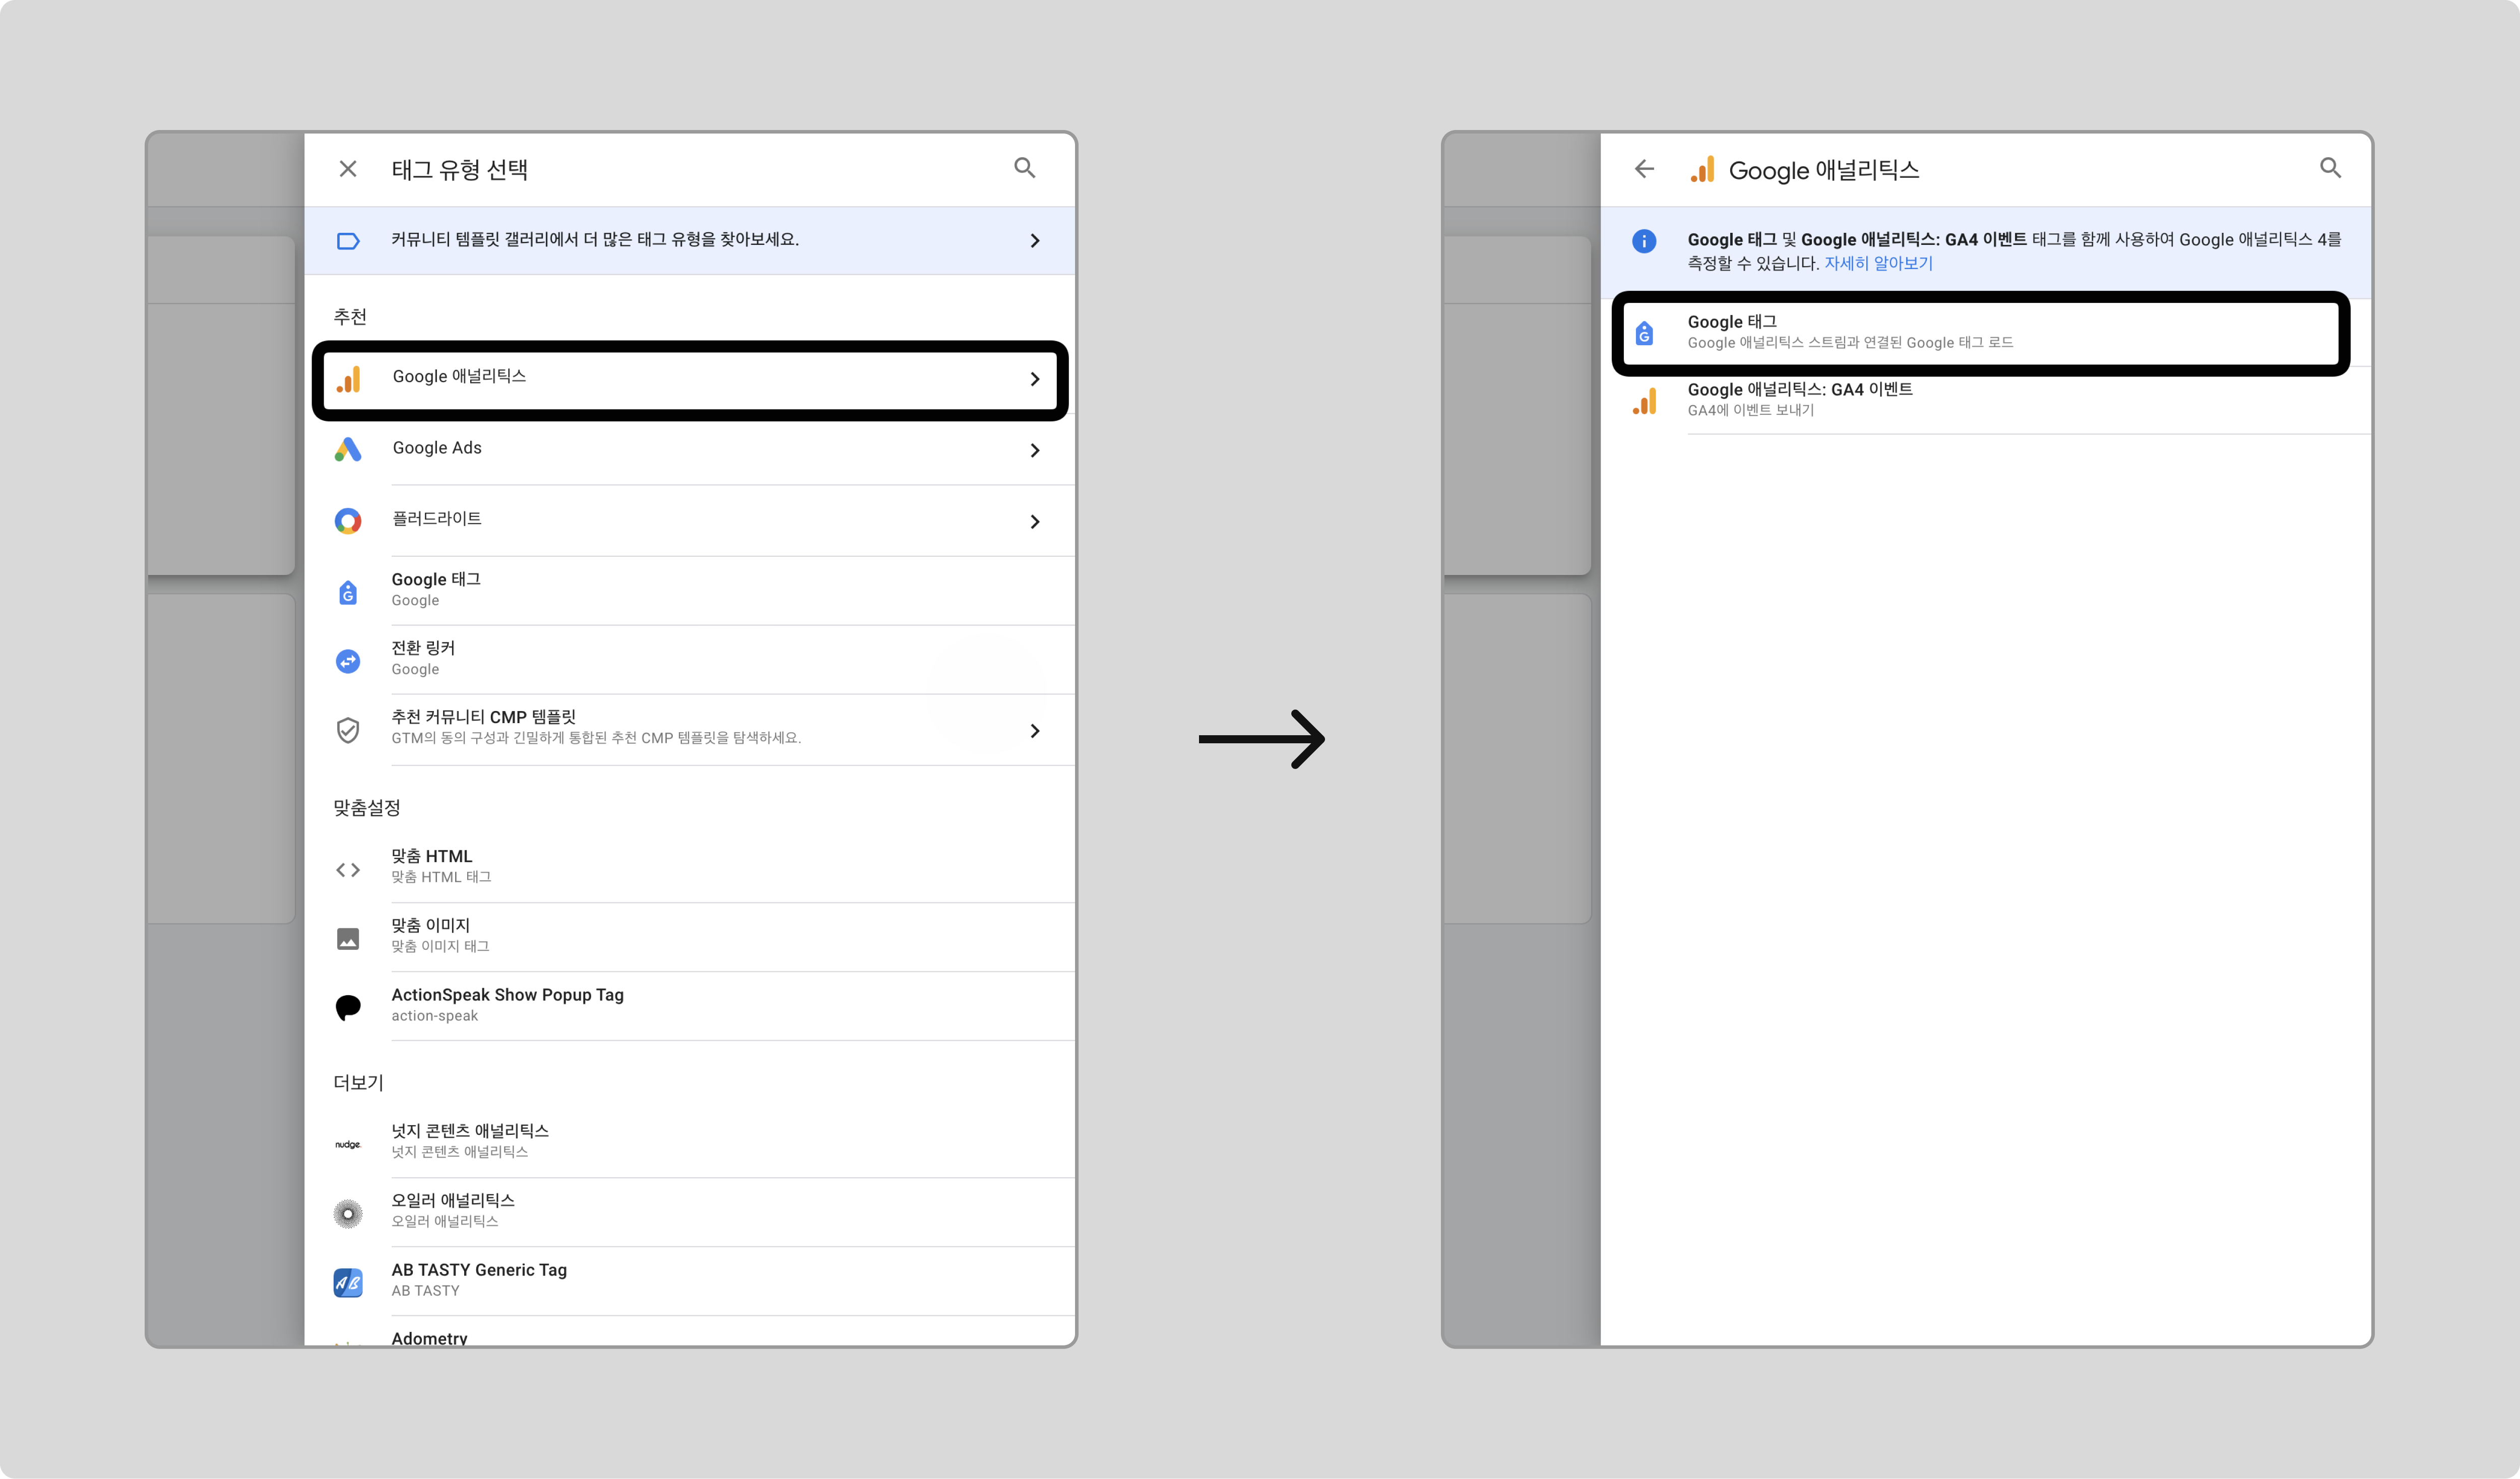The height and width of the screenshot is (1479, 2520).
Task: Go back from Google 애널리틱스 panel
Action: tap(1644, 169)
